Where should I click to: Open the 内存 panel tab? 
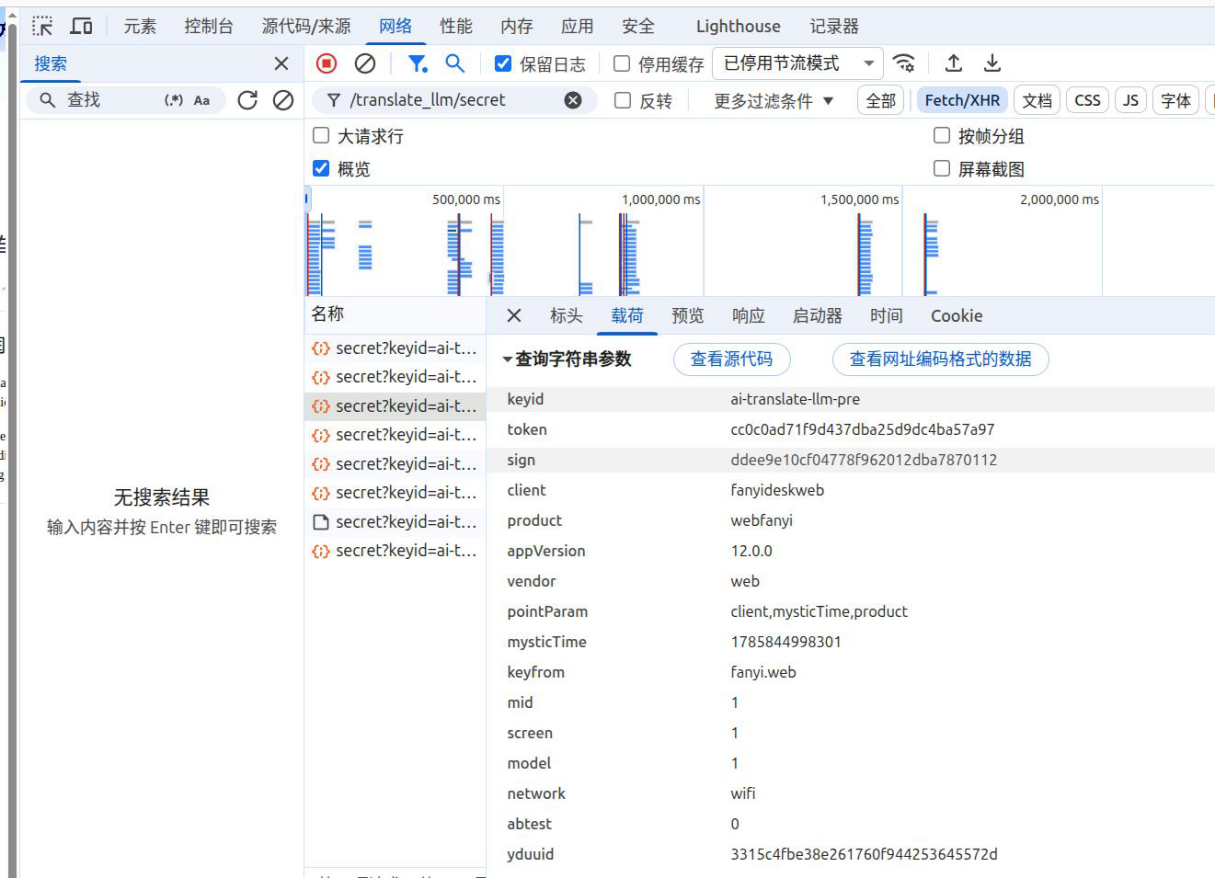(x=517, y=27)
